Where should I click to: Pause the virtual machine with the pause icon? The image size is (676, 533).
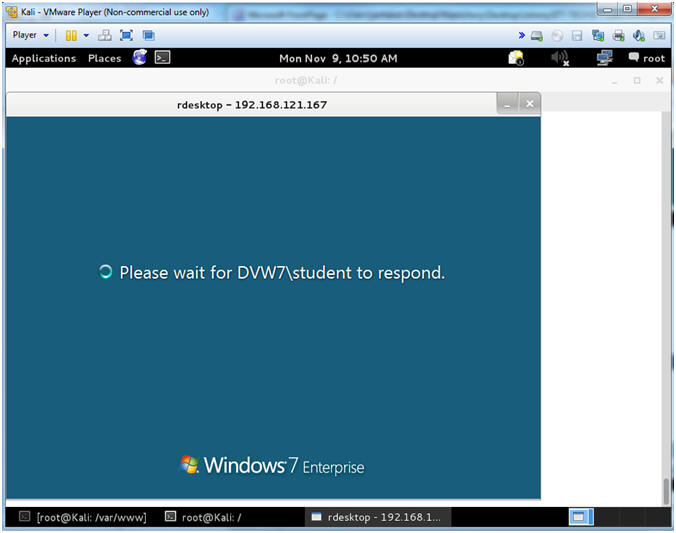coord(71,35)
